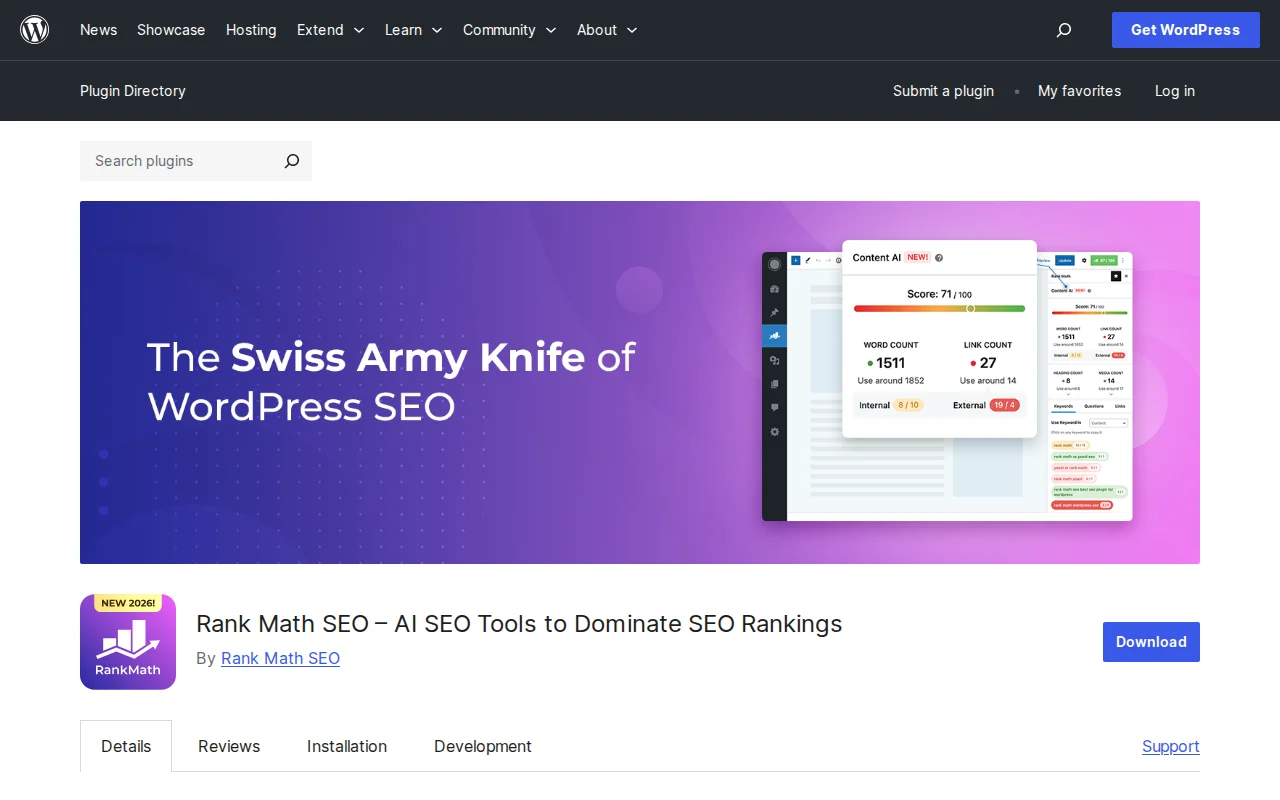The width and height of the screenshot is (1280, 800).
Task: Open the Learn dropdown
Action: coord(413,30)
